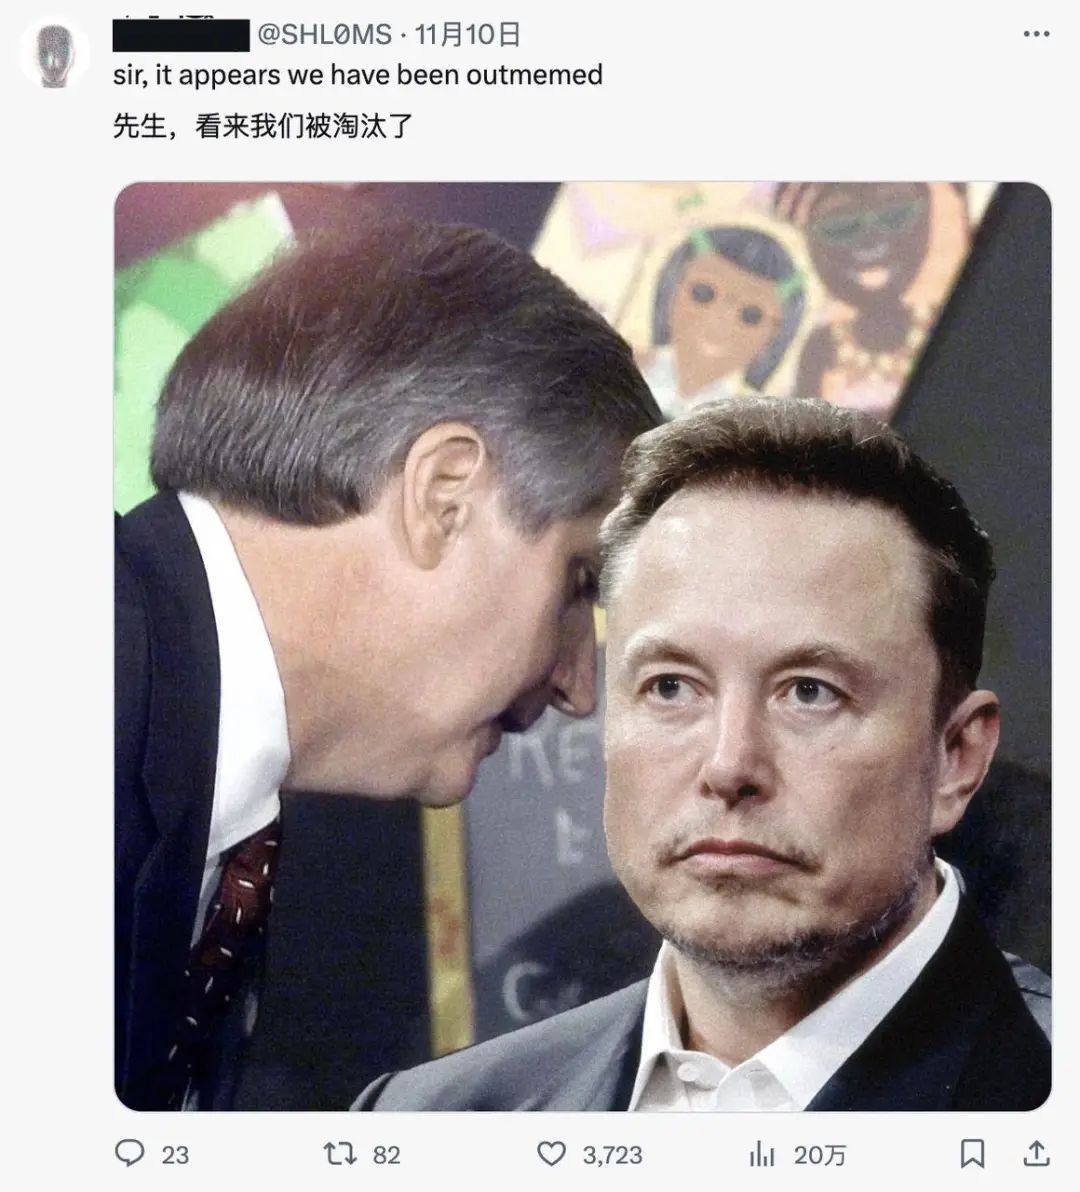Click the Chinese translation line 先生，看来我们被淘汰了

point(263,125)
